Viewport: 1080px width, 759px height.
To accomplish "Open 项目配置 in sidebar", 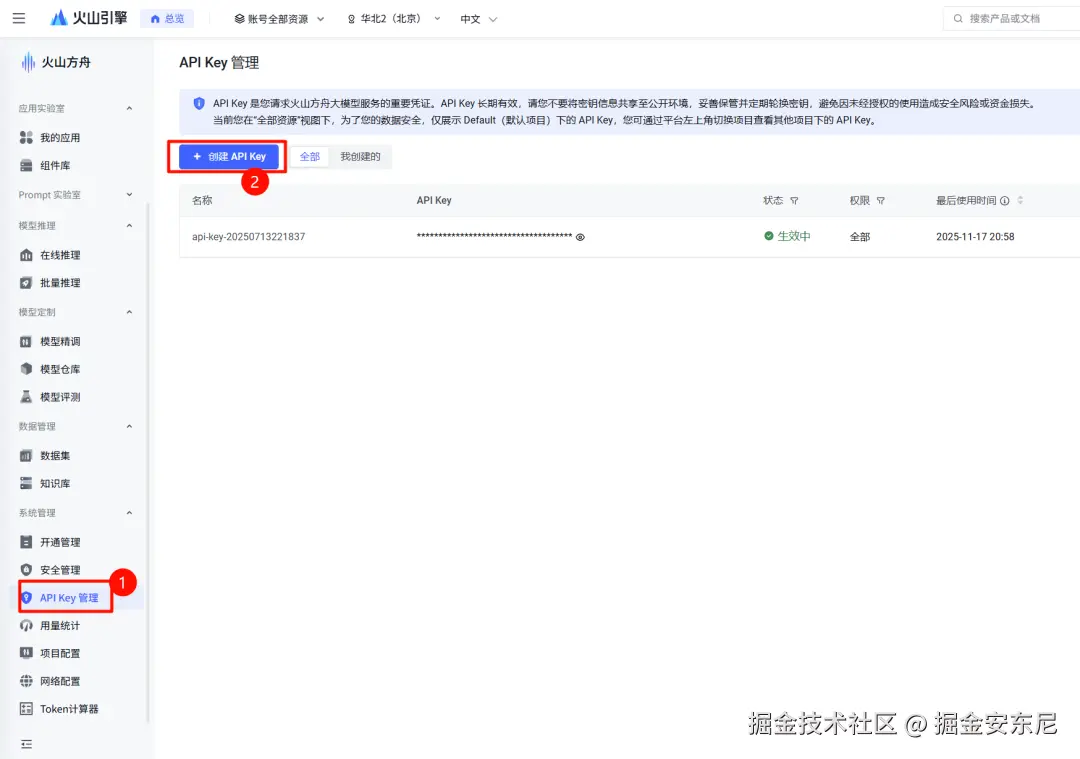I will point(60,653).
